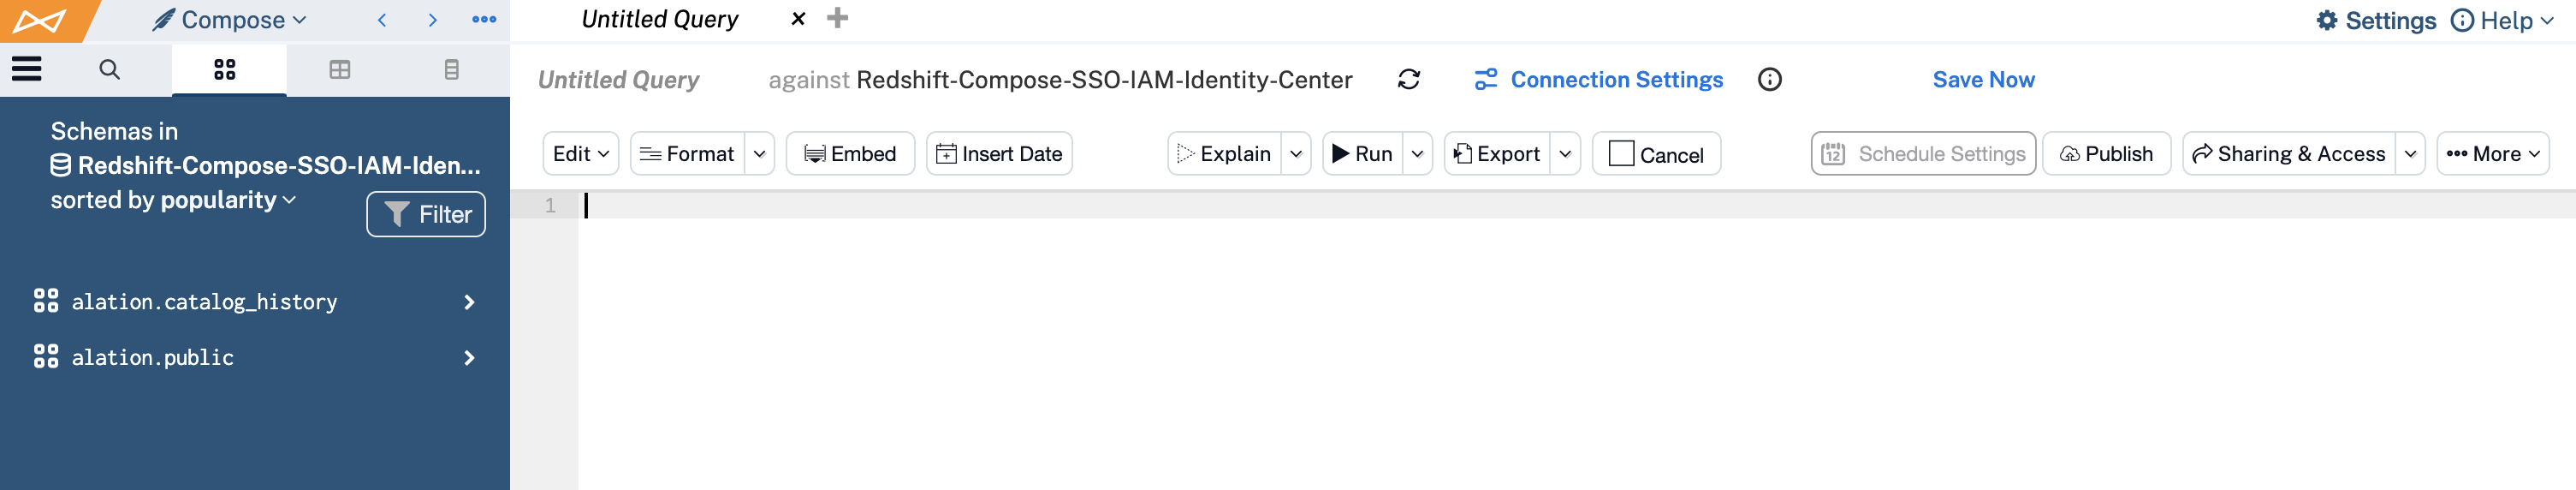Screen dimensions: 2576x490
Task: Open the hamburger menu icon
Action: (x=27, y=69)
